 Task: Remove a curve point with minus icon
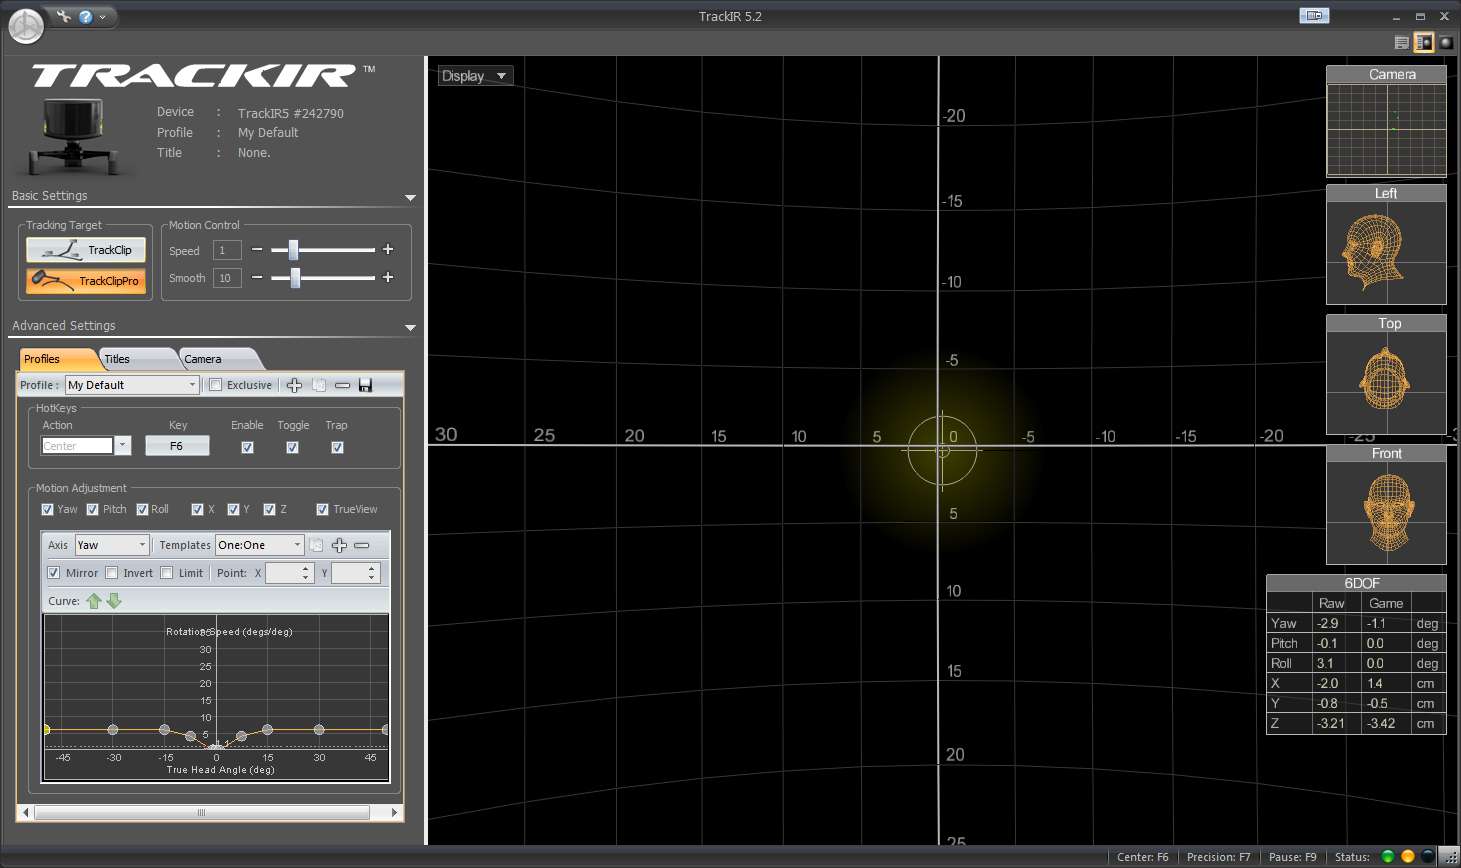click(x=361, y=545)
